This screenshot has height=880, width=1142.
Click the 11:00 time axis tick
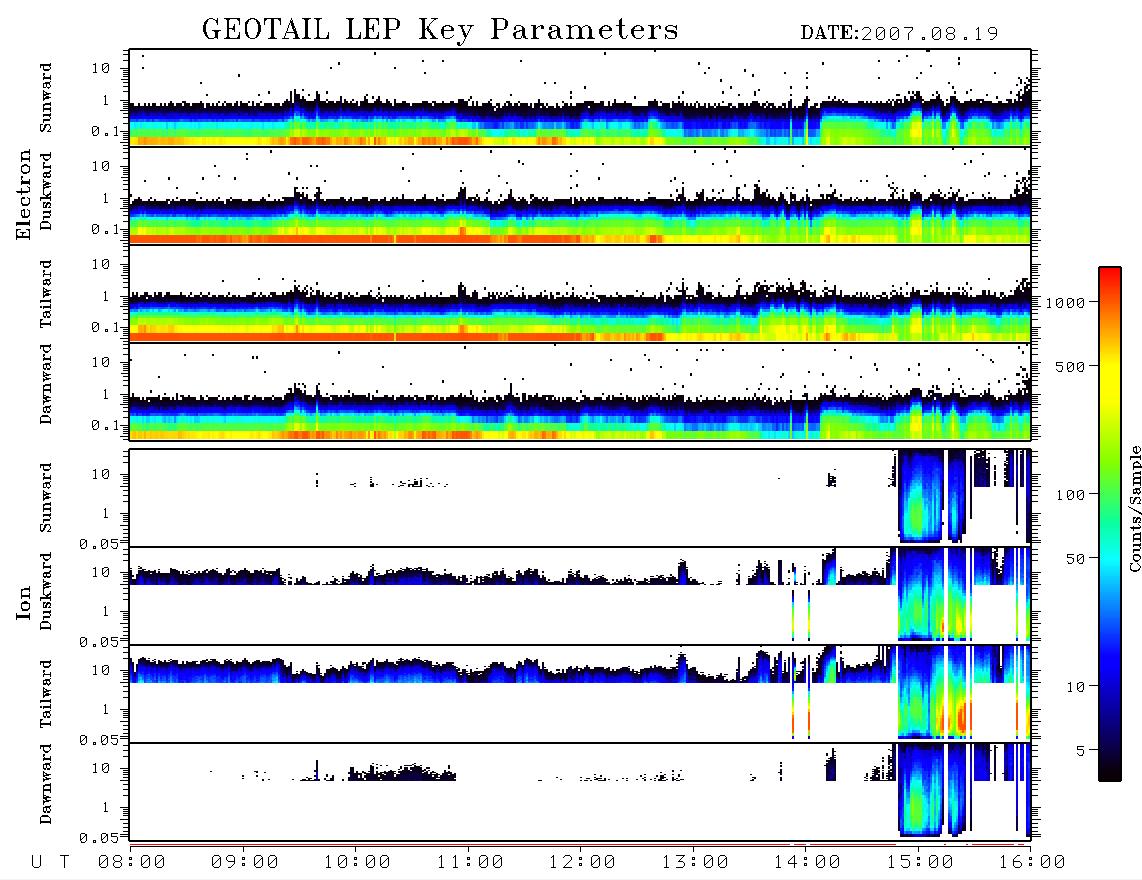[470, 862]
